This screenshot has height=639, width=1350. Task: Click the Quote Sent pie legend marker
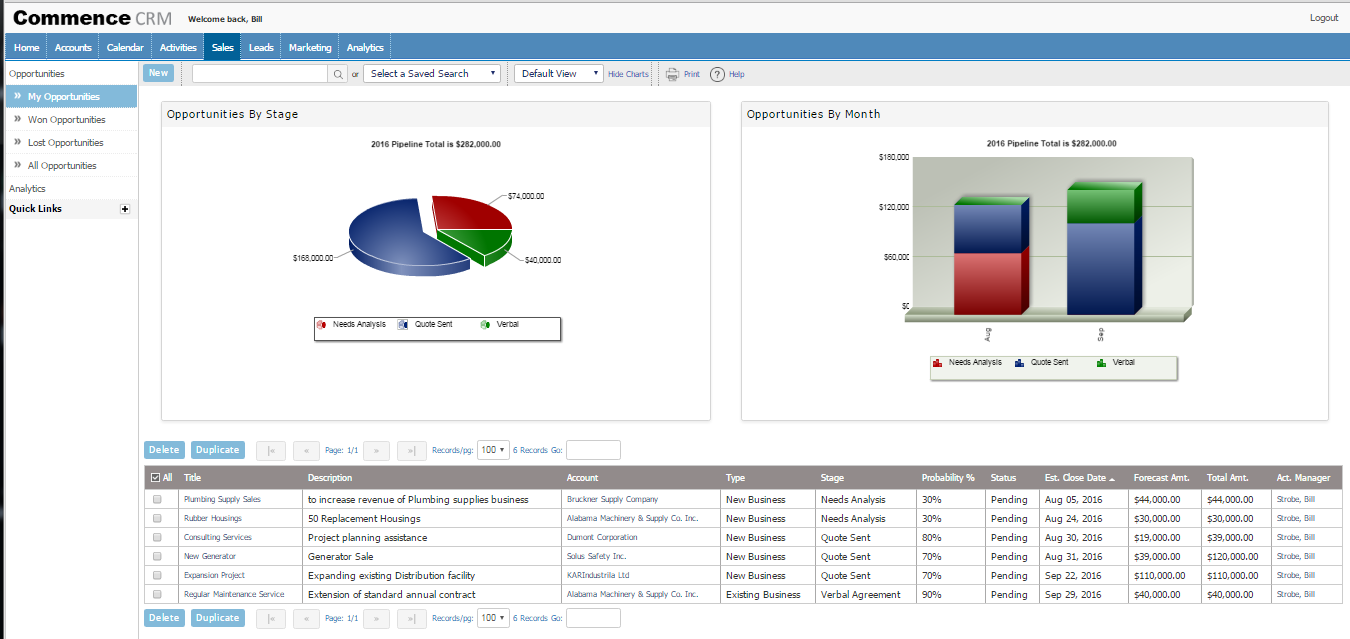402,325
